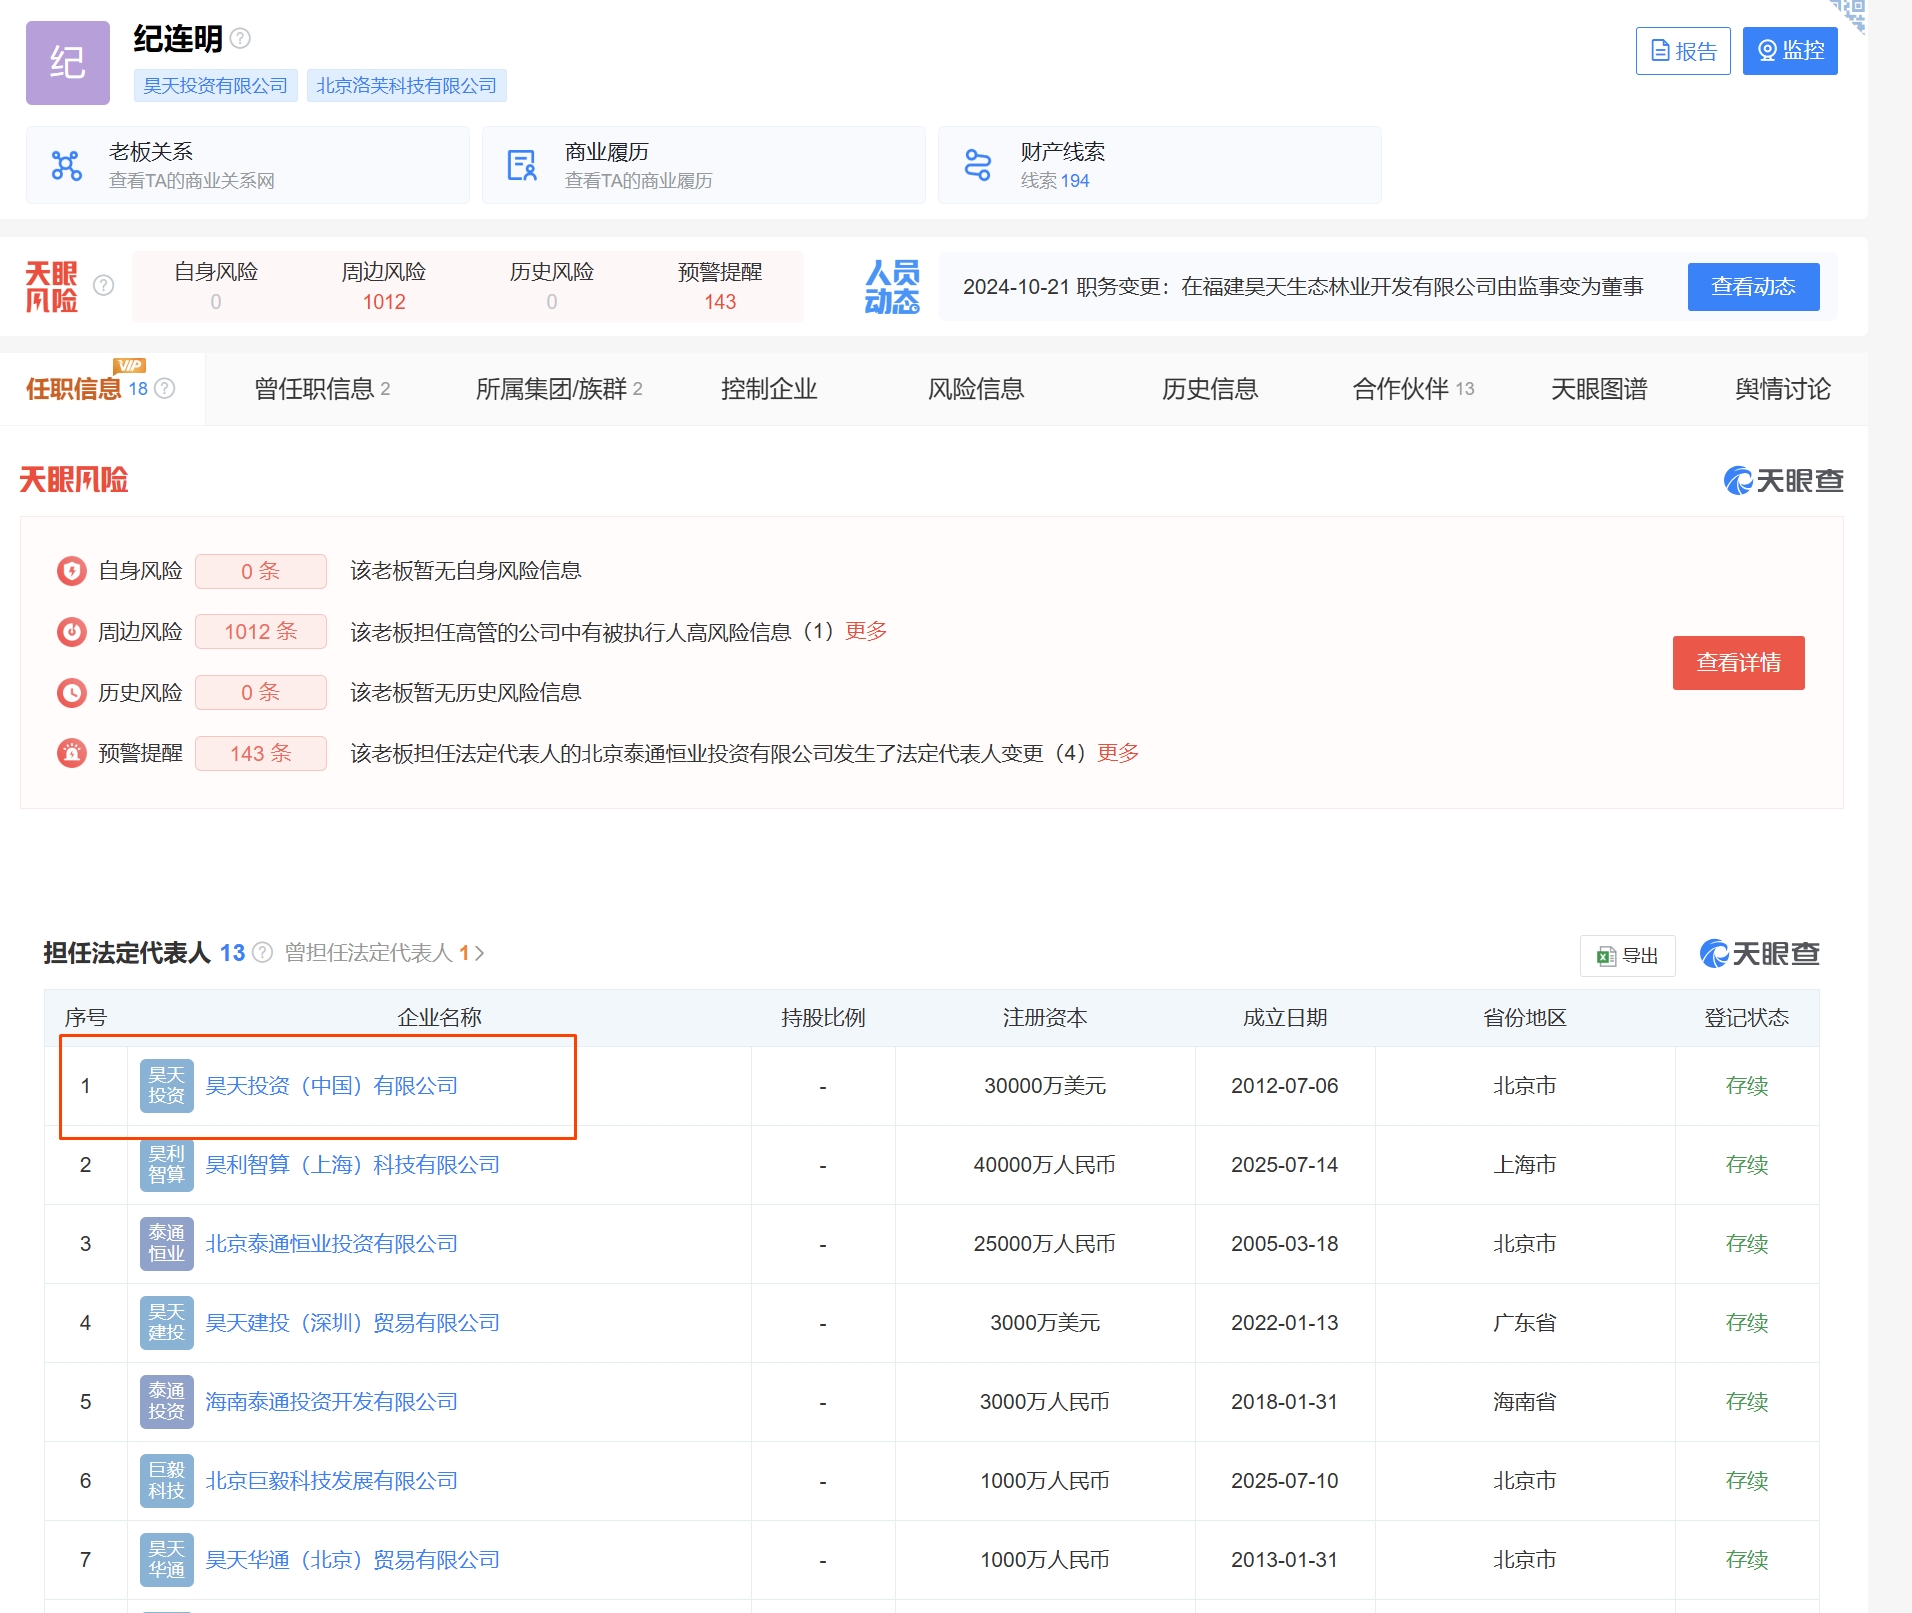Switch to 合作伙伴 tab
This screenshot has width=1912, height=1613.
(x=1413, y=389)
